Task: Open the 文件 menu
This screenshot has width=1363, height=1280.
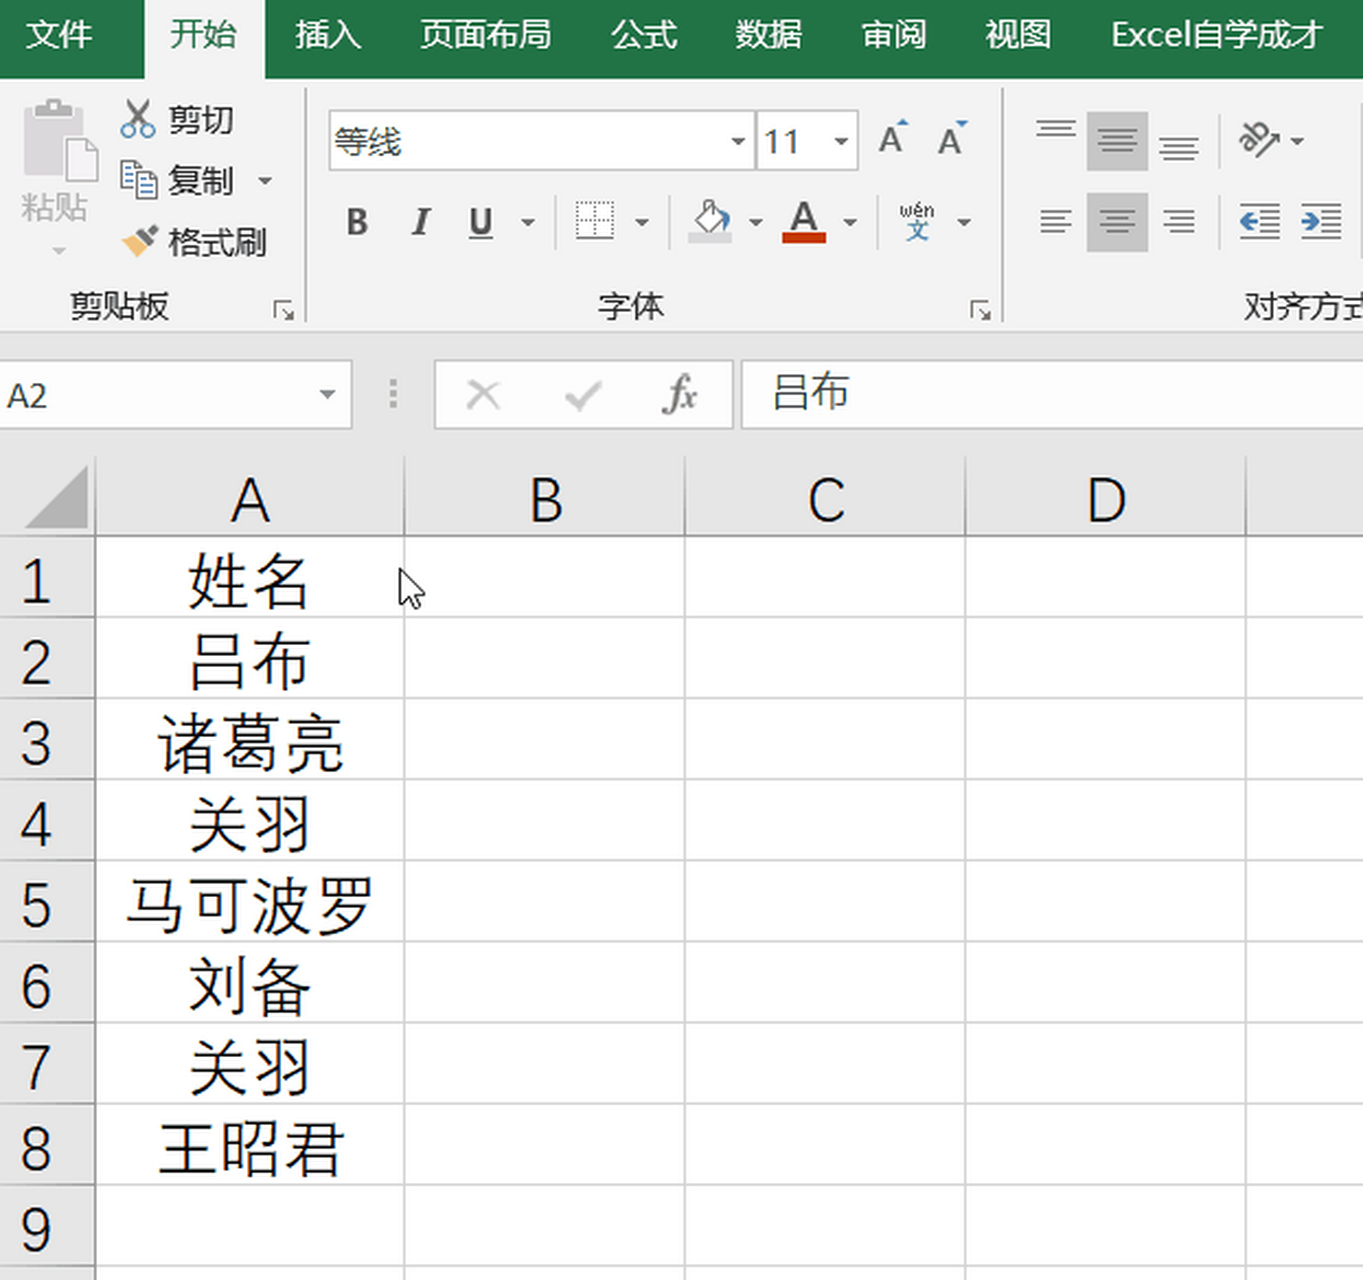Action: pyautogui.click(x=59, y=35)
